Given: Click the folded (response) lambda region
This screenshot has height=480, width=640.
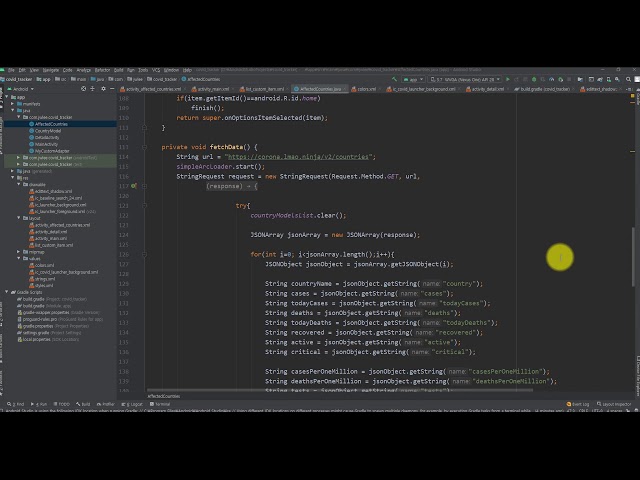Looking at the screenshot, I should [x=232, y=186].
